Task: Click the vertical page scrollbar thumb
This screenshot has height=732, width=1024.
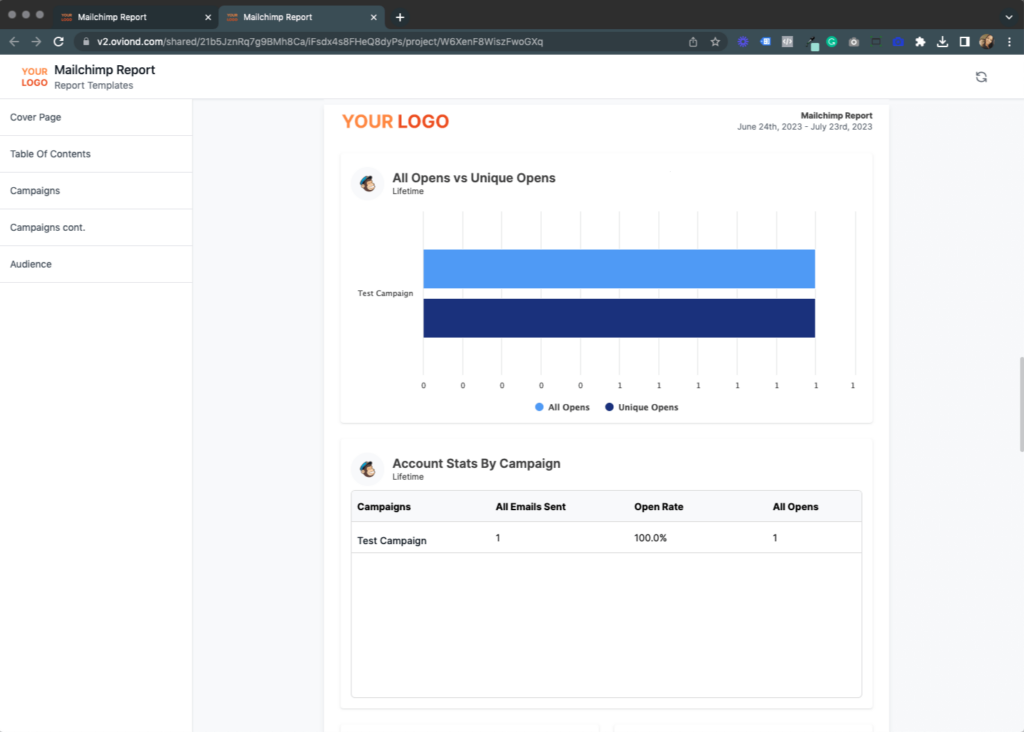Action: pos(1021,404)
